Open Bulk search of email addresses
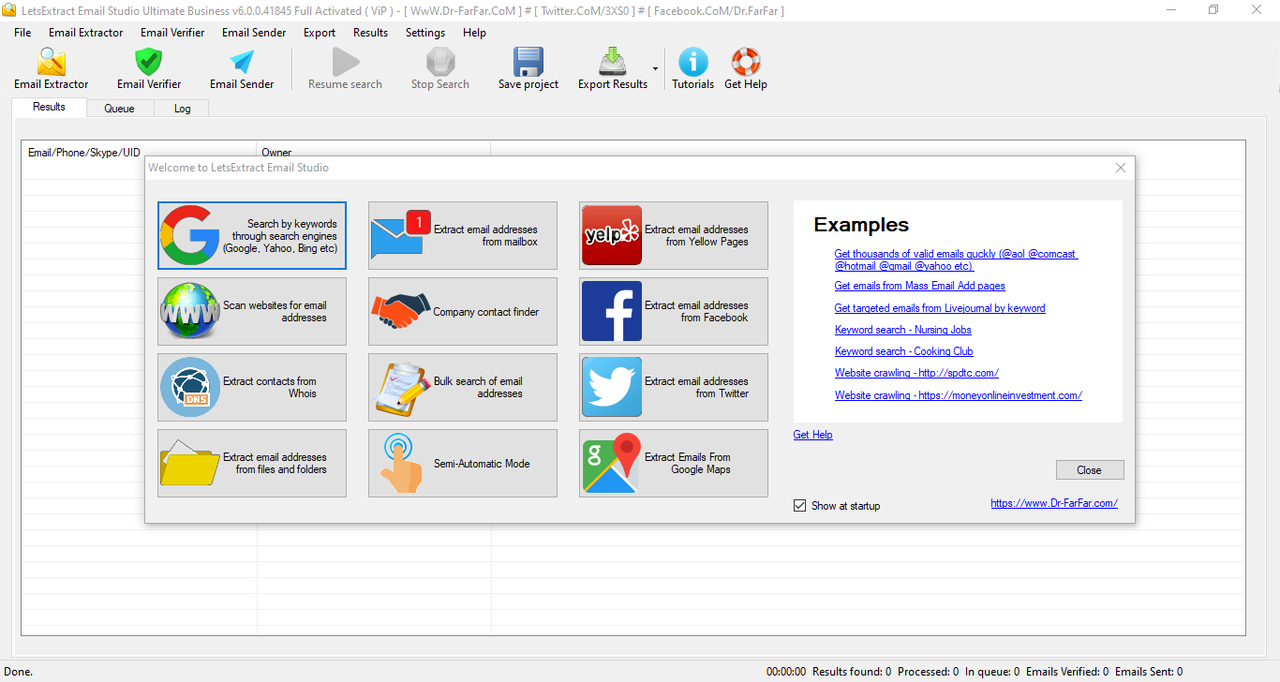 [x=463, y=388]
